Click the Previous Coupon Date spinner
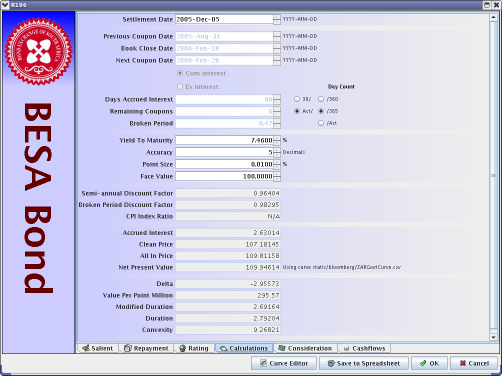502x376 pixels. click(x=277, y=36)
